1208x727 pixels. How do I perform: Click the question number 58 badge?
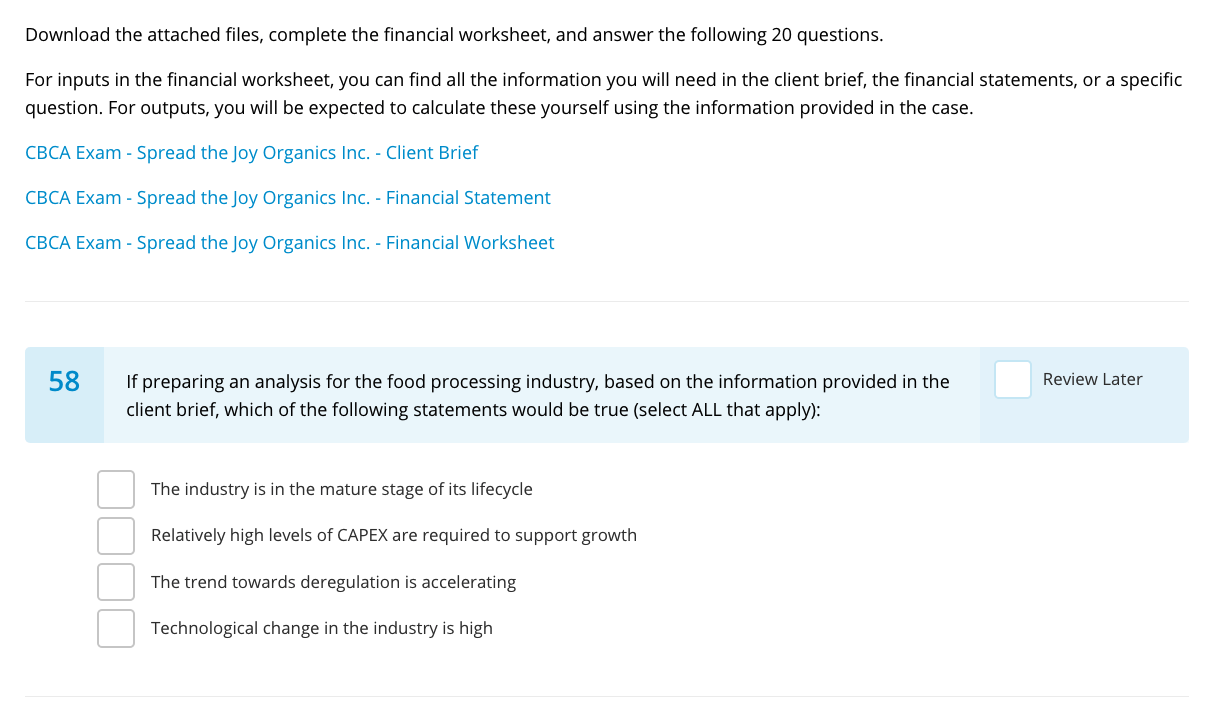64,382
